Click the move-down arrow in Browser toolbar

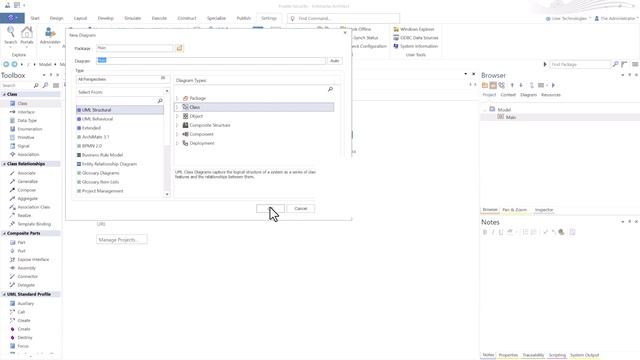tap(521, 85)
